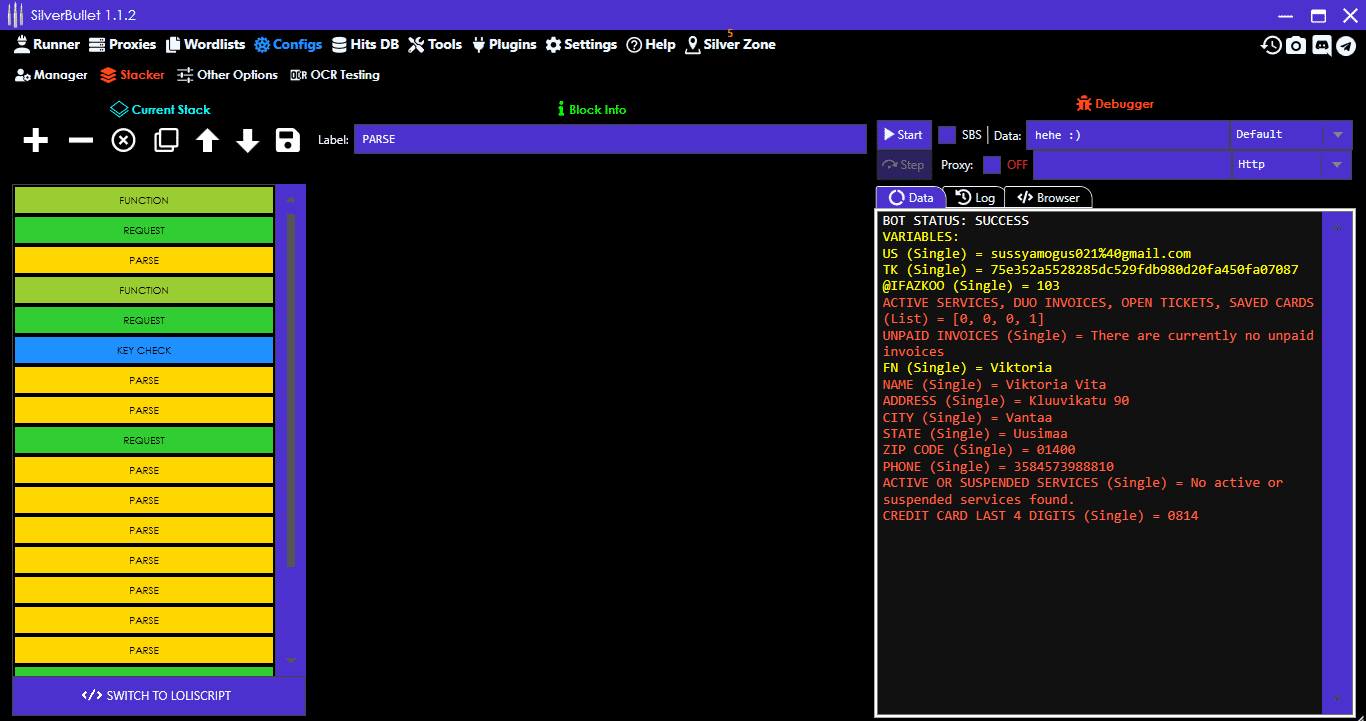The height and width of the screenshot is (721, 1366).
Task: Click inside the Label field showing PARSE
Action: 611,139
